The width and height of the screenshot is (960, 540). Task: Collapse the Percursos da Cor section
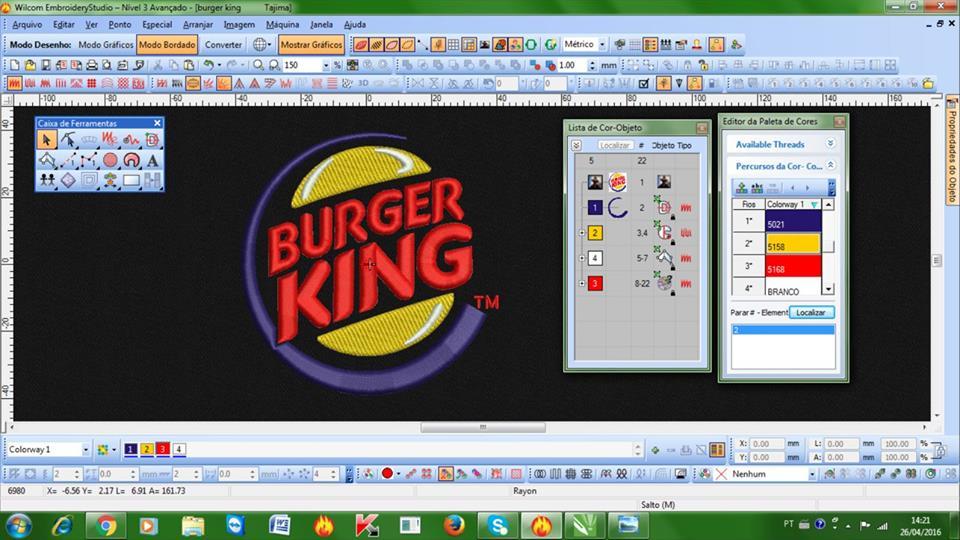[830, 165]
